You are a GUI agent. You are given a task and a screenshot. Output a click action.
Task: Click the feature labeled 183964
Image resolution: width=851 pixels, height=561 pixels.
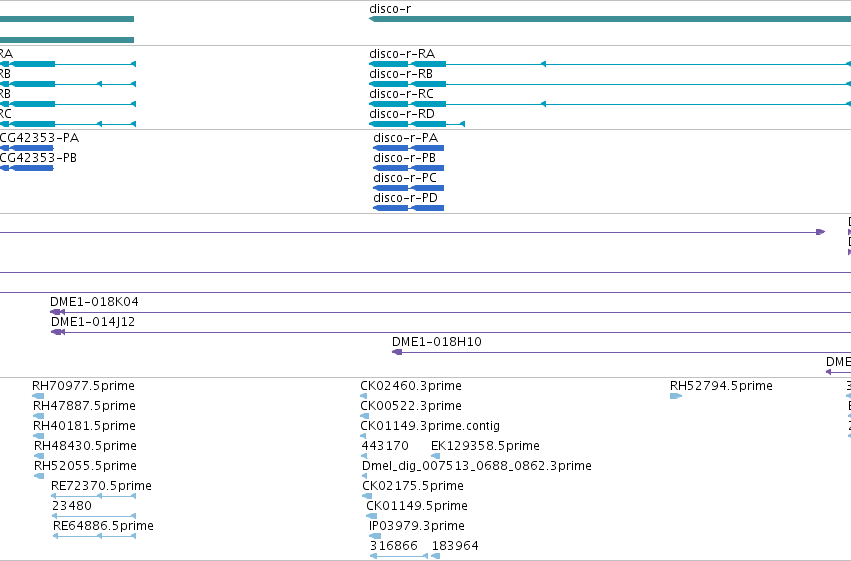pyautogui.click(x=455, y=546)
